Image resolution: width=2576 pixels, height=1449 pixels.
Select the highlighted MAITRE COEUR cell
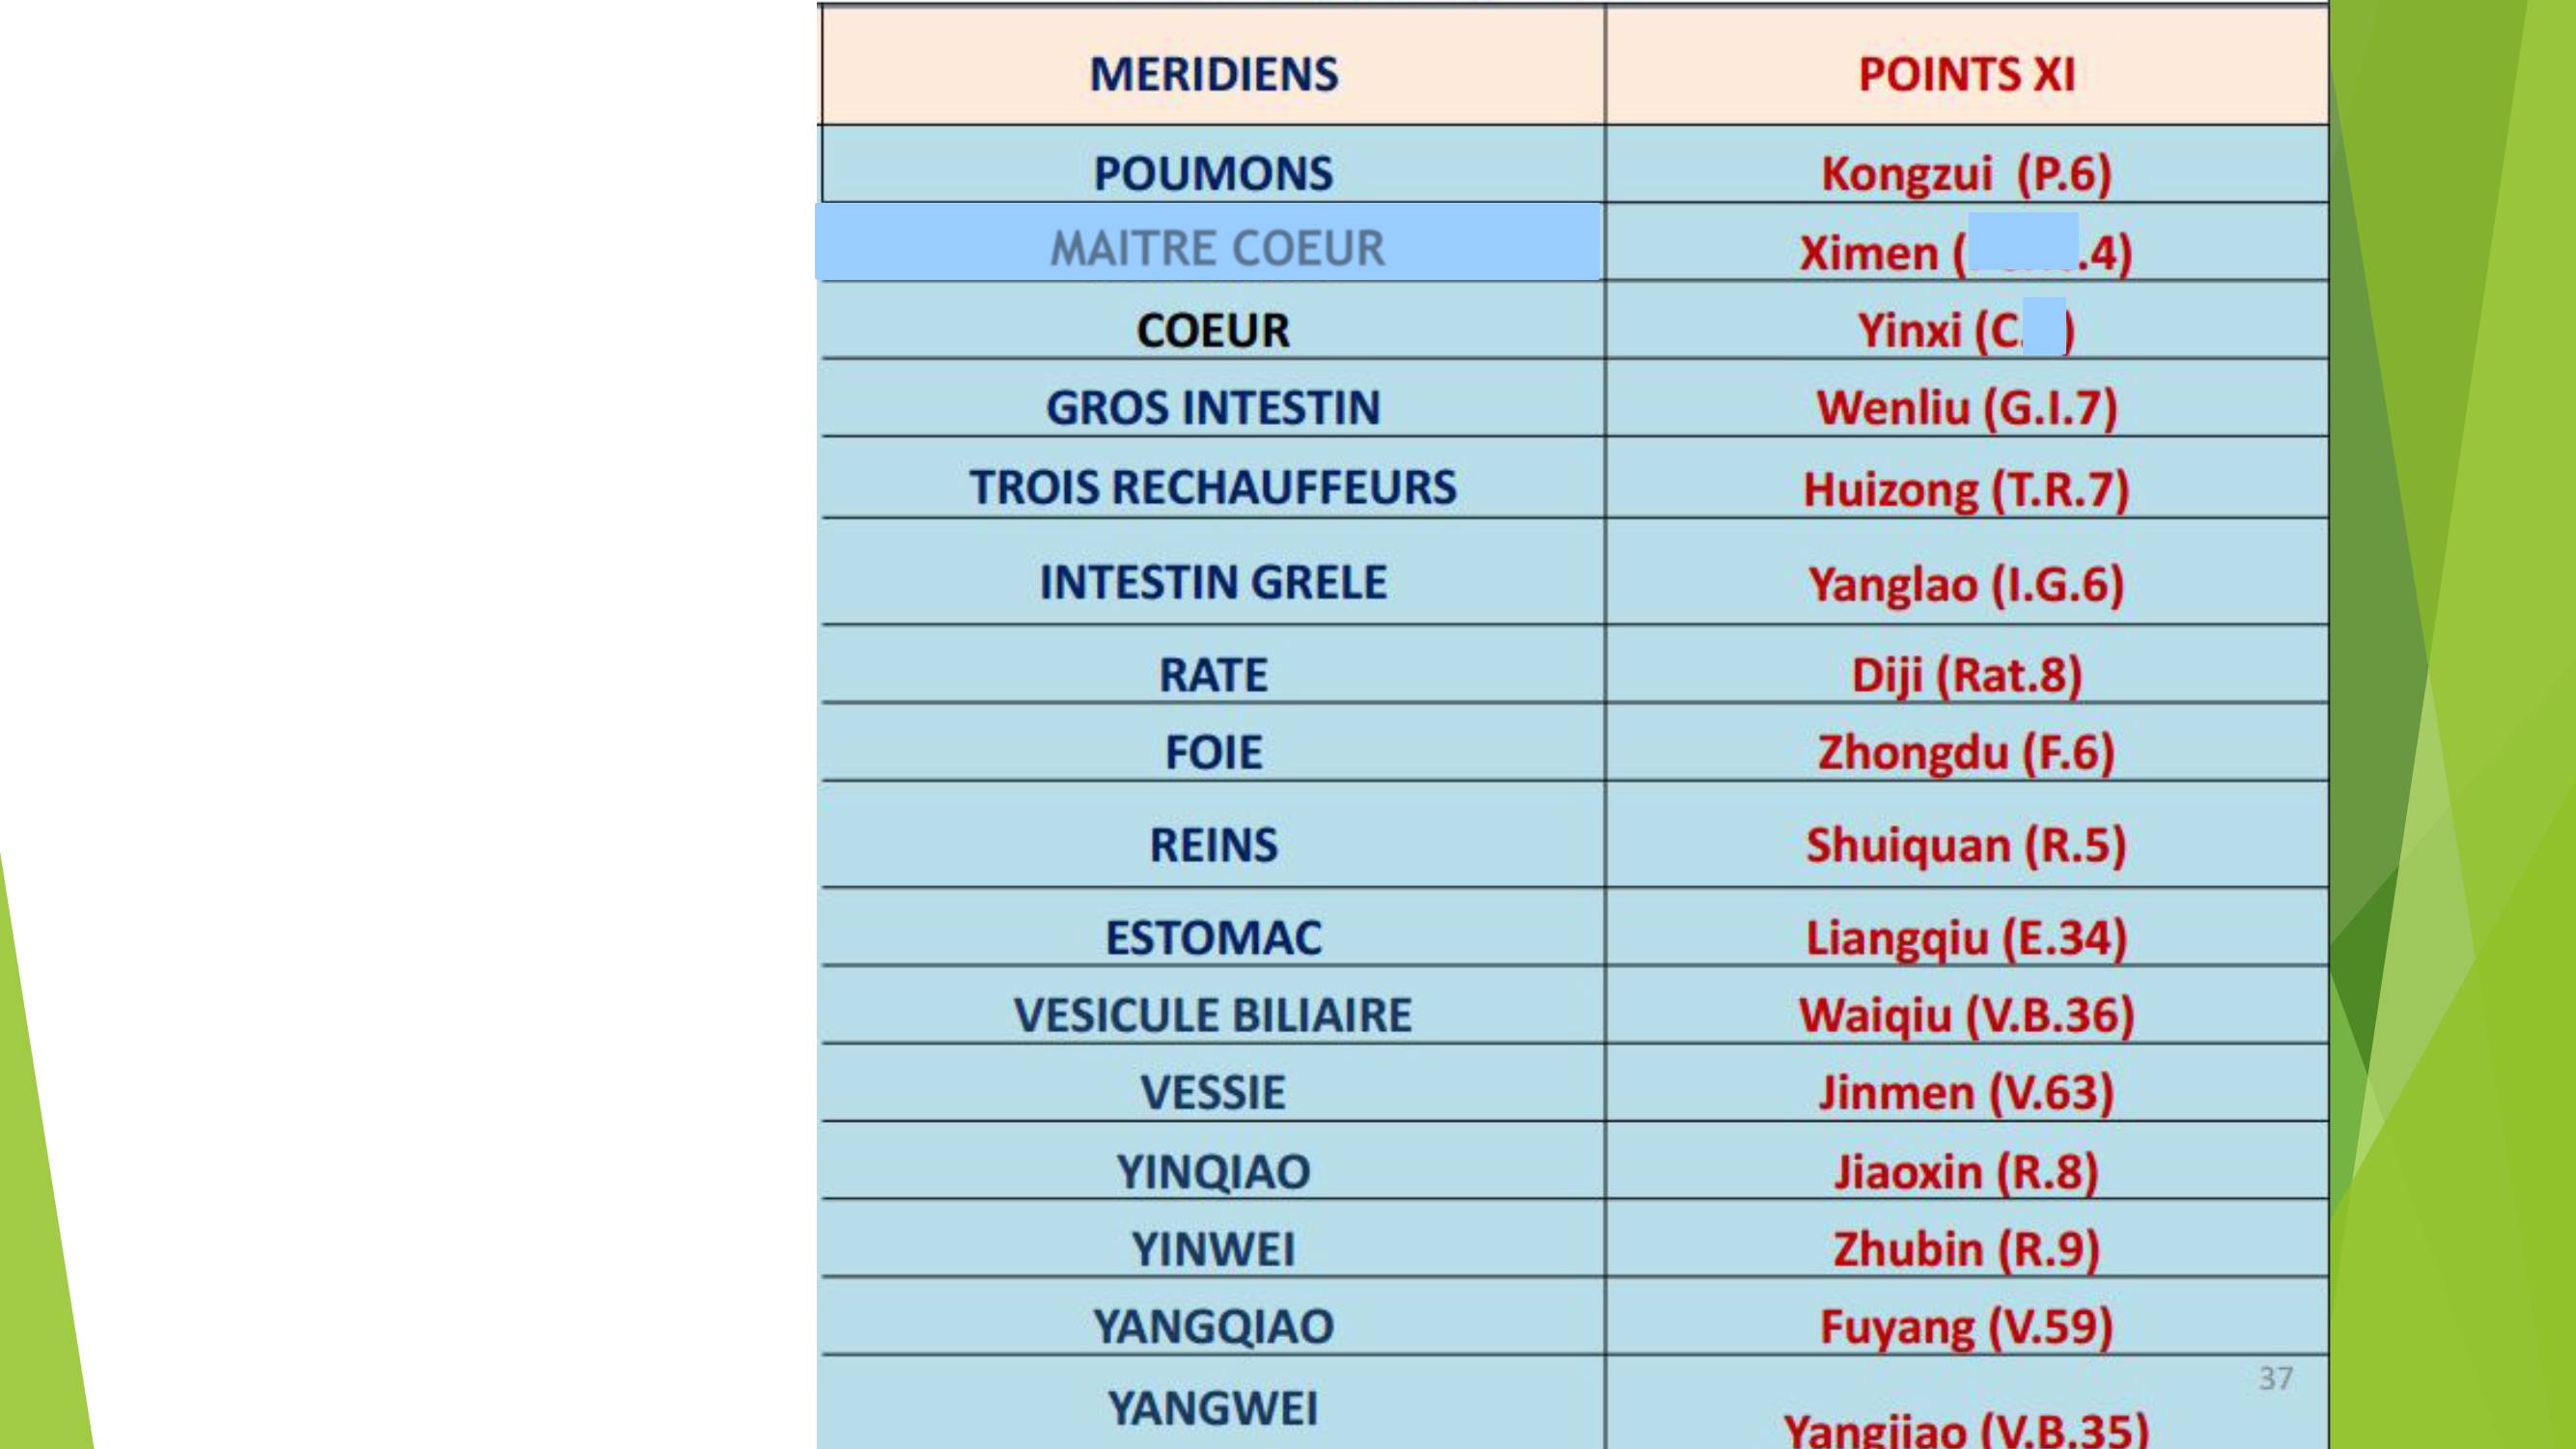(x=1208, y=242)
